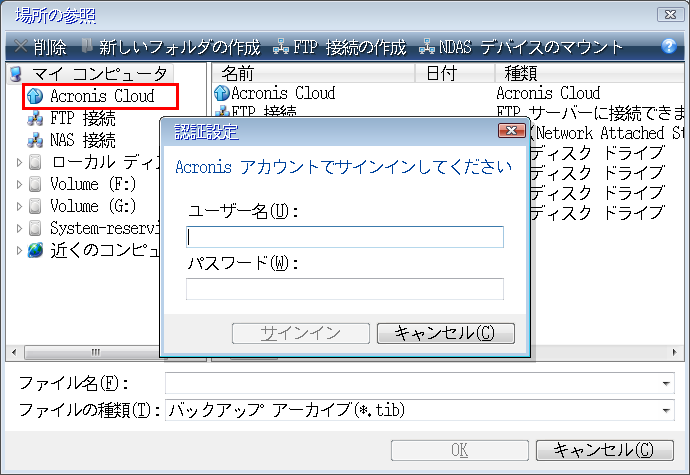Click the OK button in 場所の参照
690x475 pixels.
point(459,450)
